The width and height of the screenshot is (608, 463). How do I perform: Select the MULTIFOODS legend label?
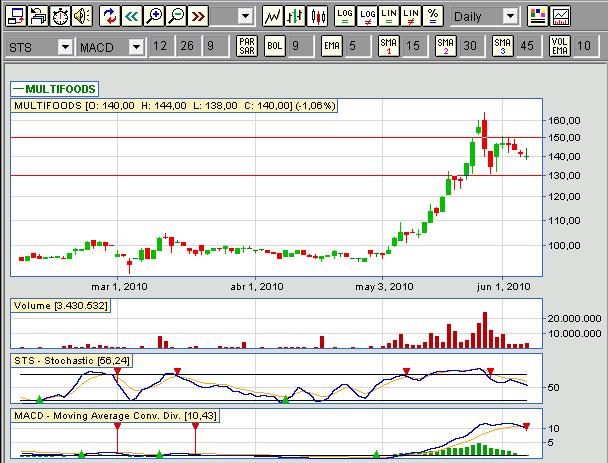54,89
